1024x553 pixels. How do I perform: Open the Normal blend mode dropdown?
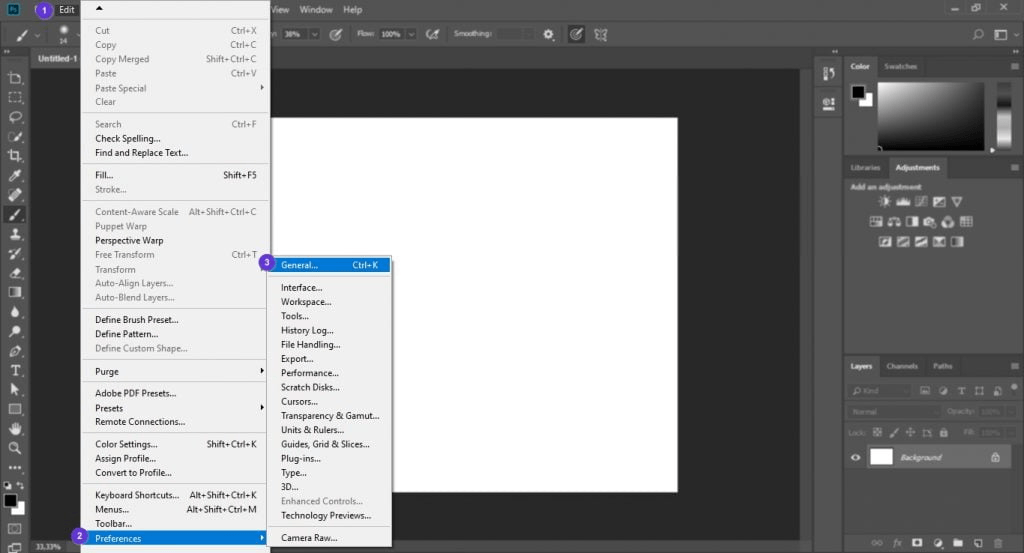point(894,412)
